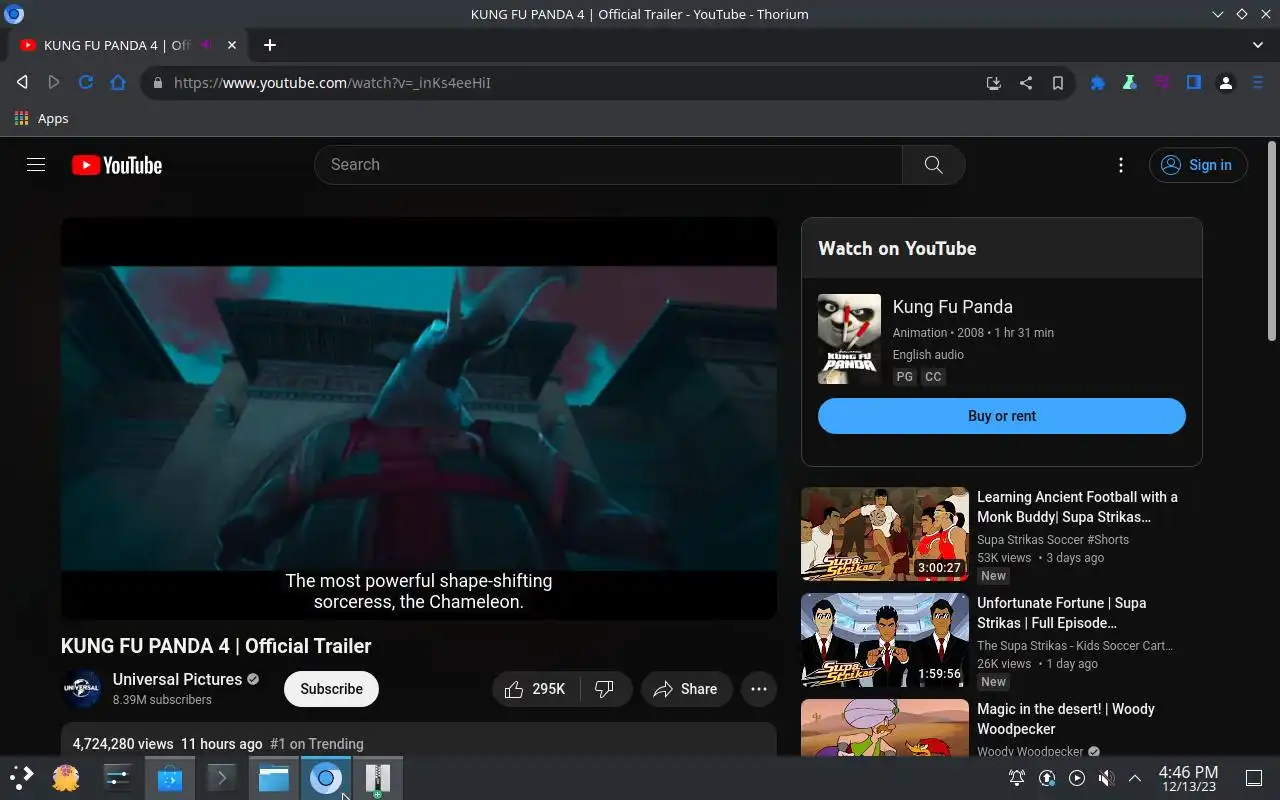The width and height of the screenshot is (1280, 800).
Task: Expand hidden system tray icons arrow
Action: 1135,778
